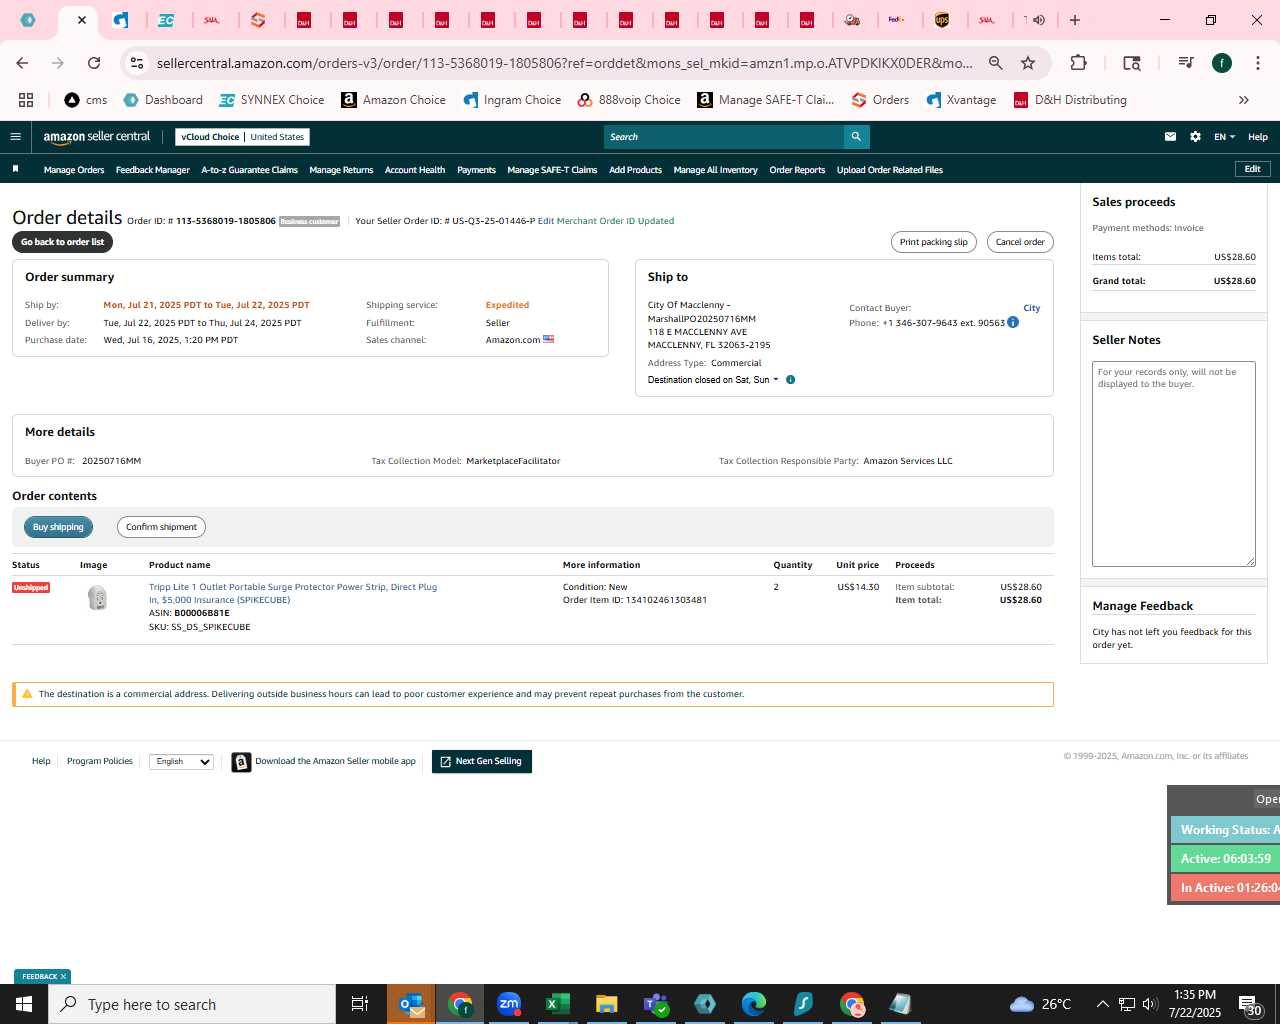Open the settings gear icon

(x=1195, y=137)
